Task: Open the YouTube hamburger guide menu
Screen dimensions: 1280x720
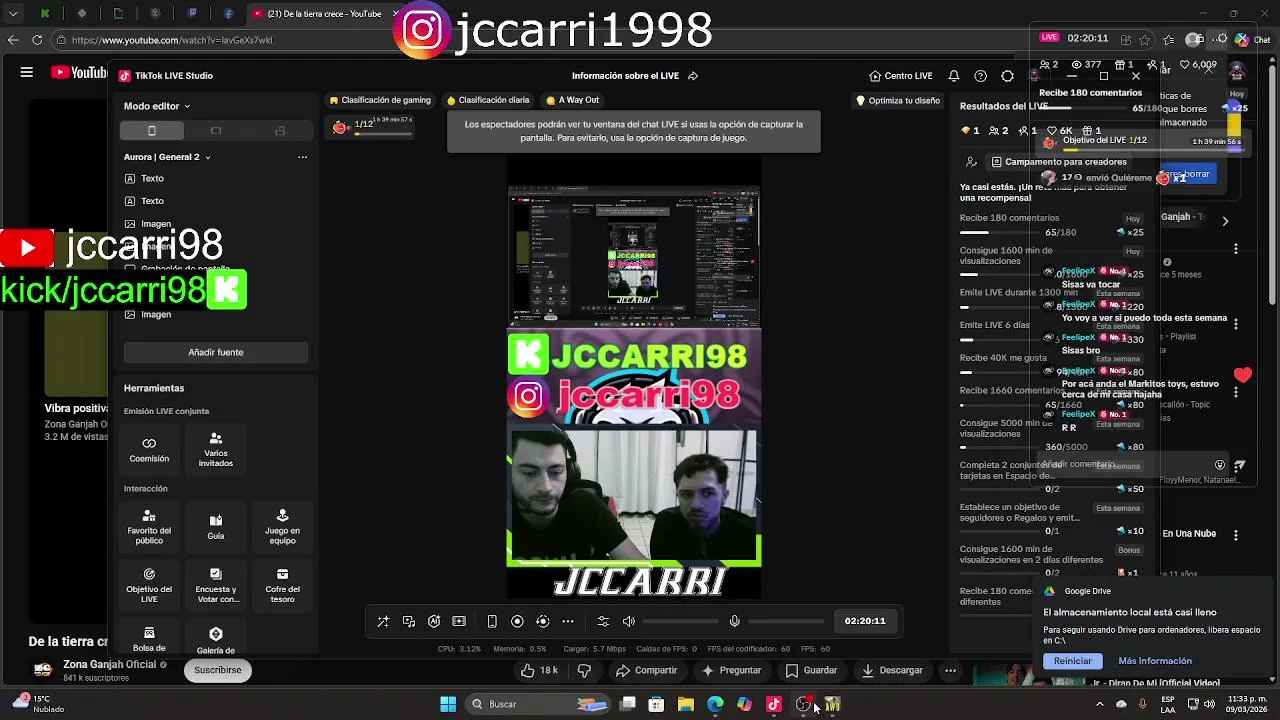Action: point(27,72)
